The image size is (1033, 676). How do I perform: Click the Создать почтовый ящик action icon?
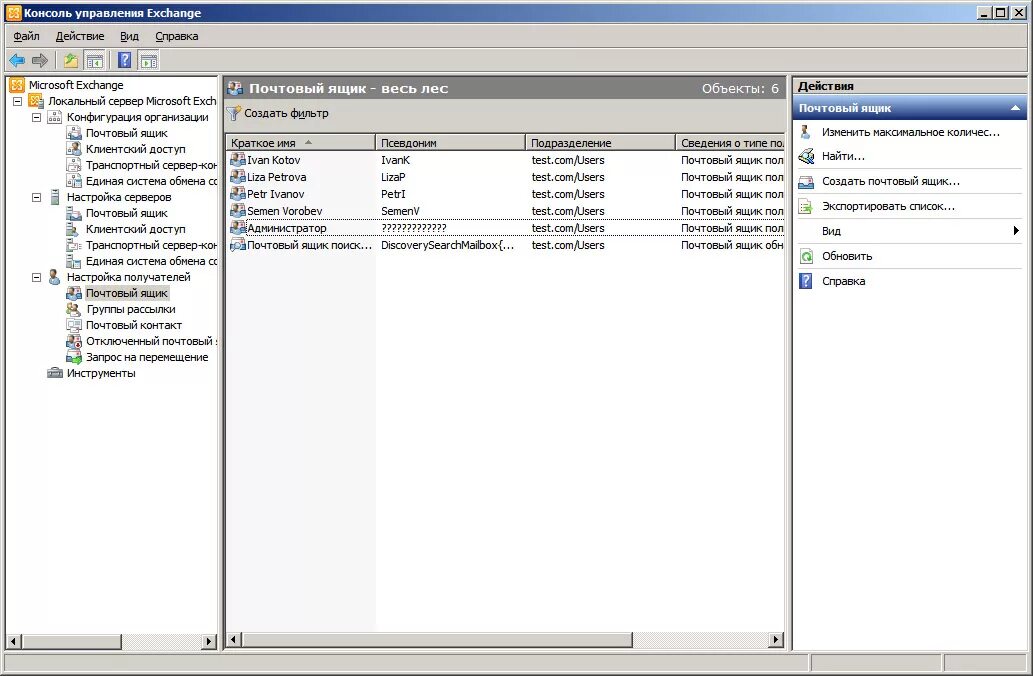806,181
